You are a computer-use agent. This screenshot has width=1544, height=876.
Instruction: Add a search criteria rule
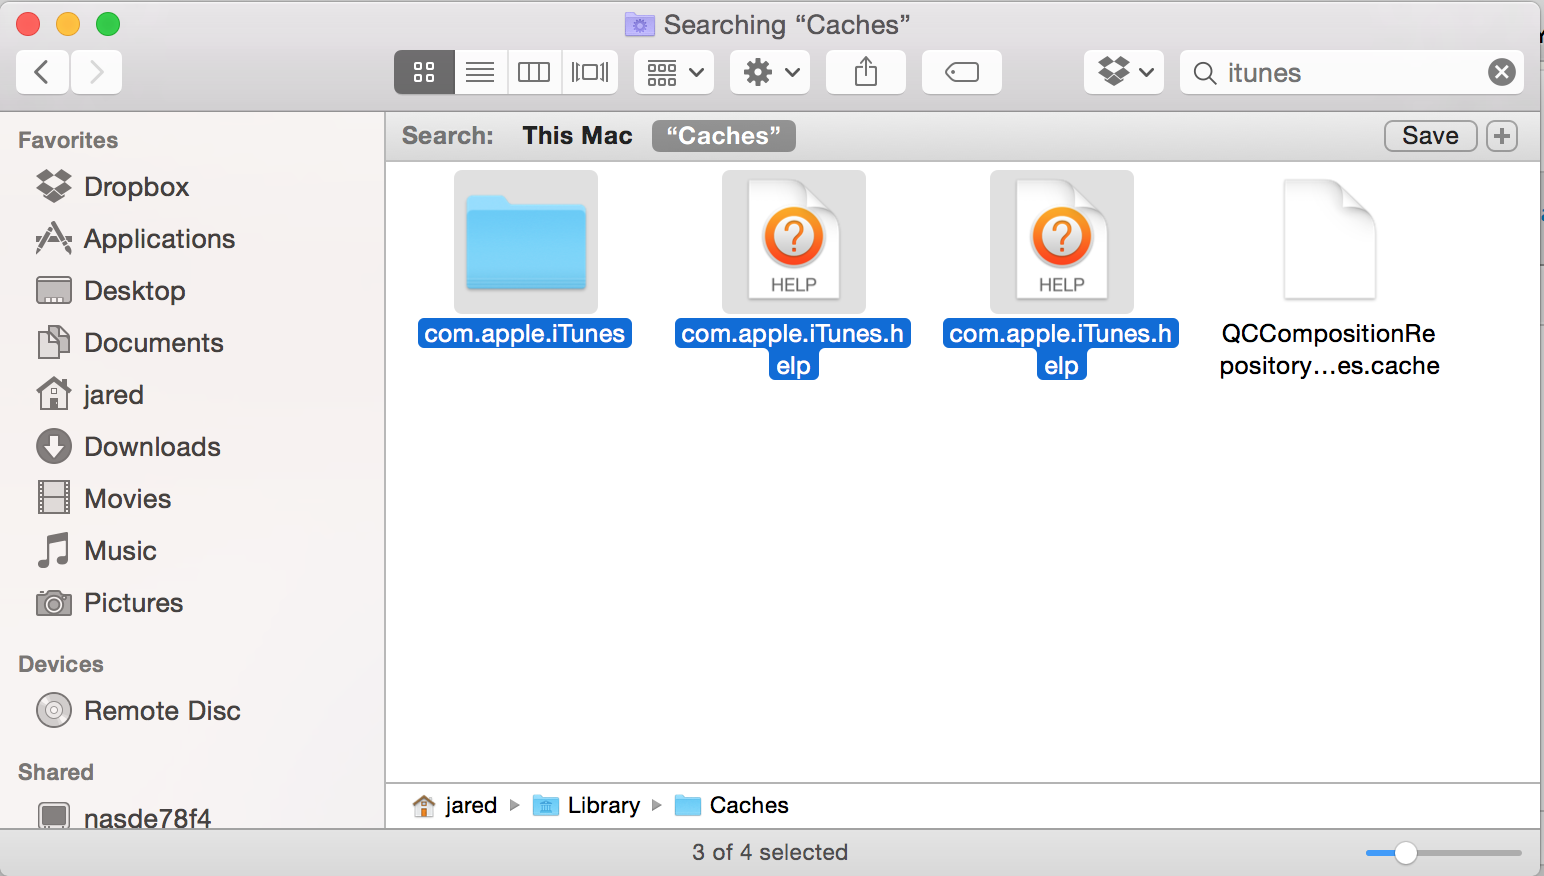click(1502, 136)
